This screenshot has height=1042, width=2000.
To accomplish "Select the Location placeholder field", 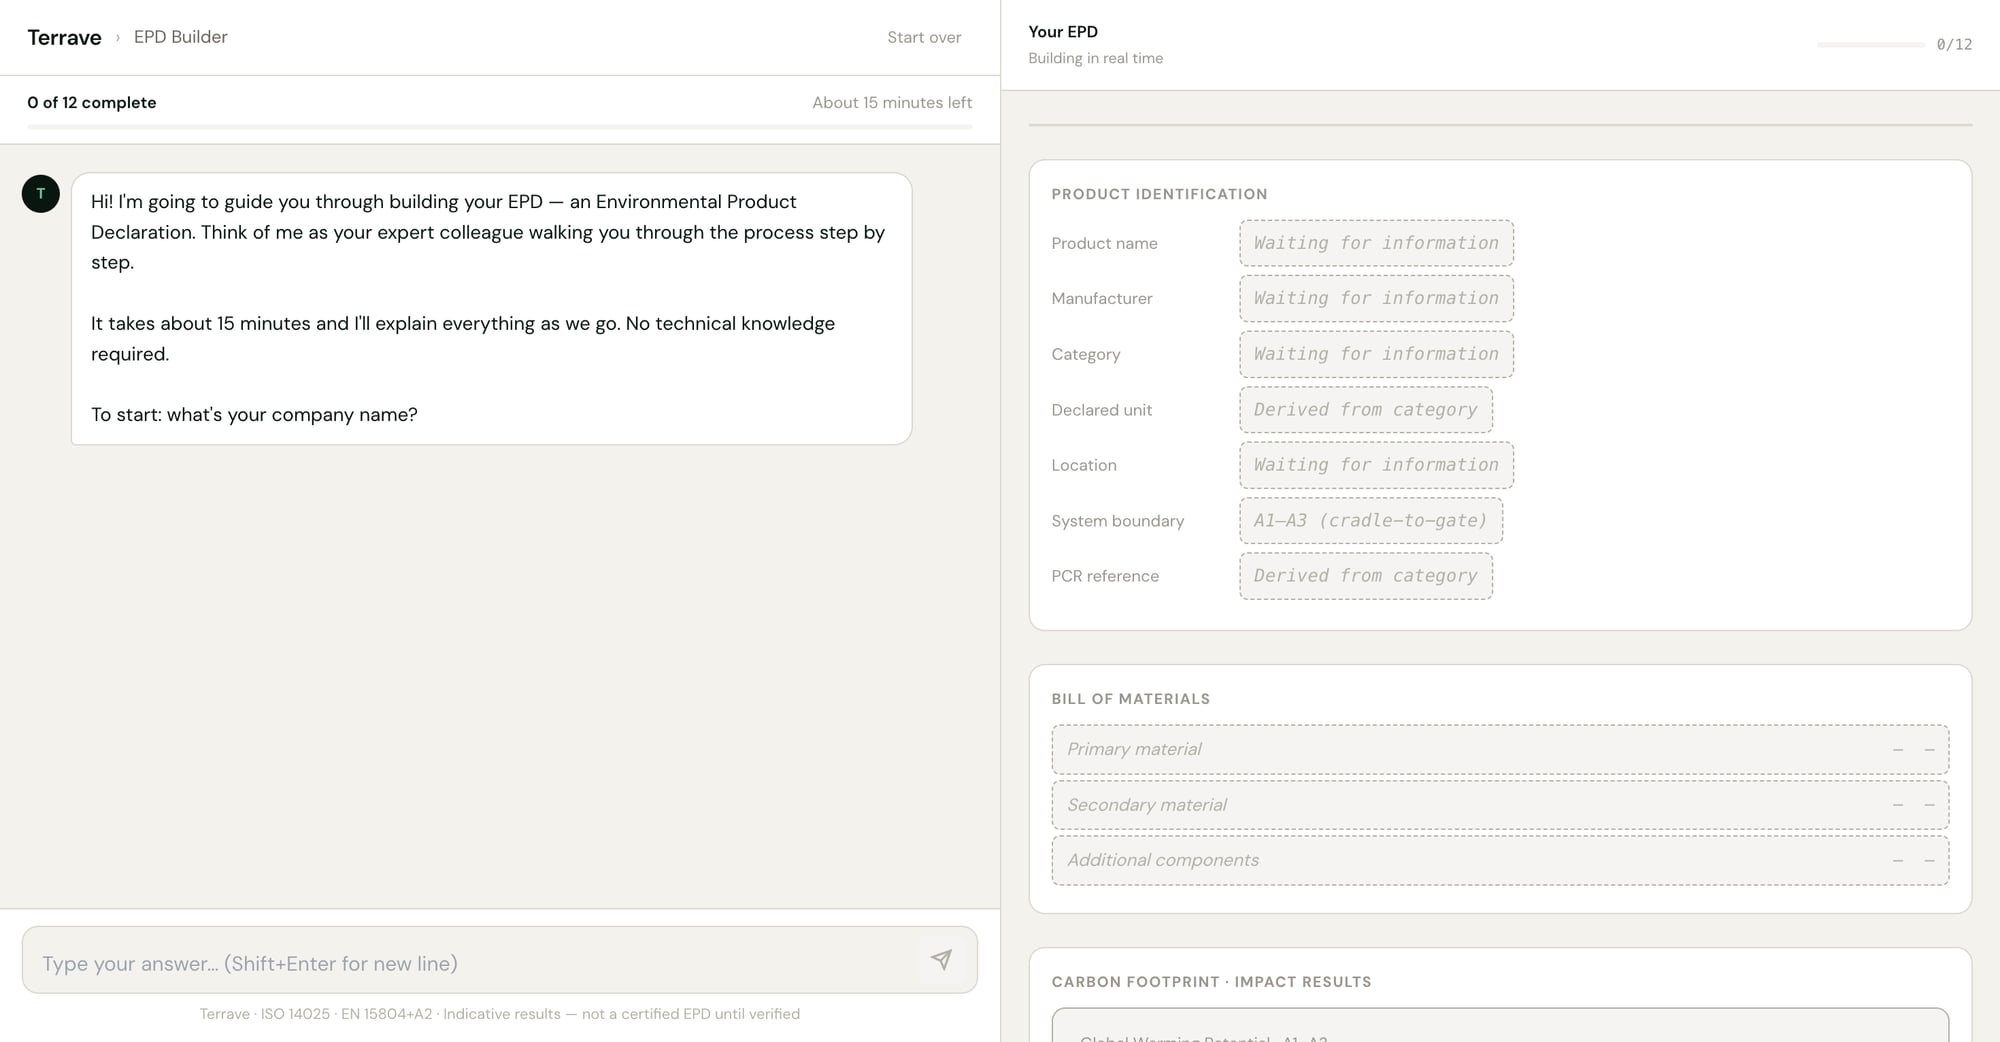I will [1376, 465].
